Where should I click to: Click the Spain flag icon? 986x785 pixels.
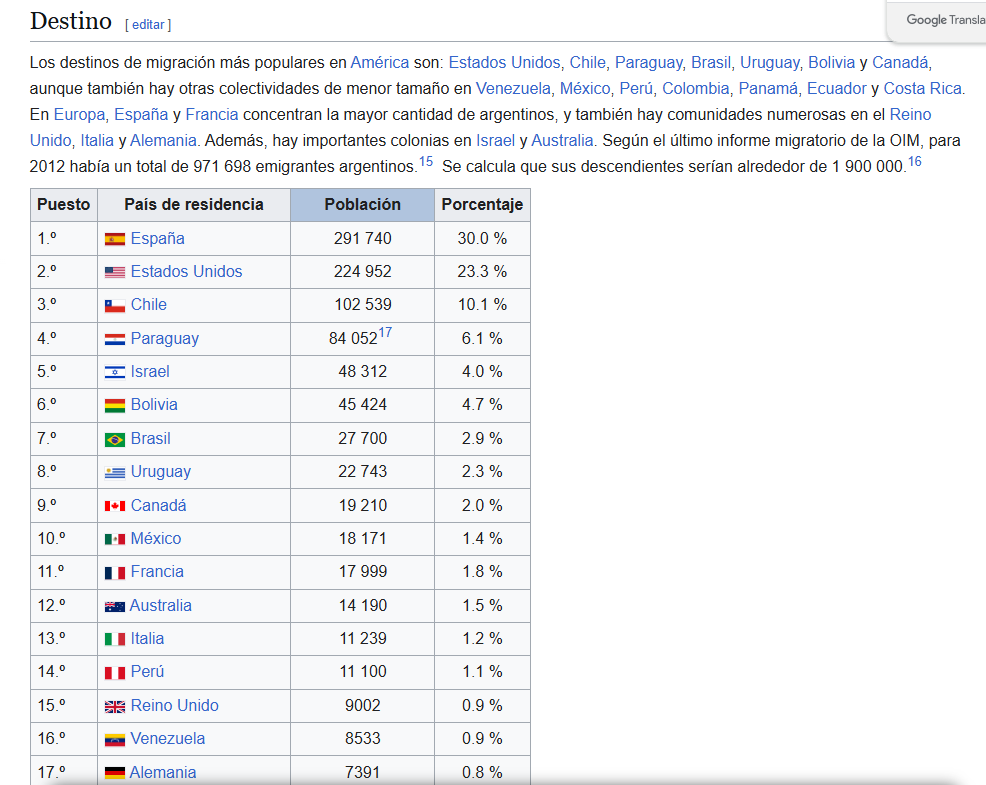114,239
